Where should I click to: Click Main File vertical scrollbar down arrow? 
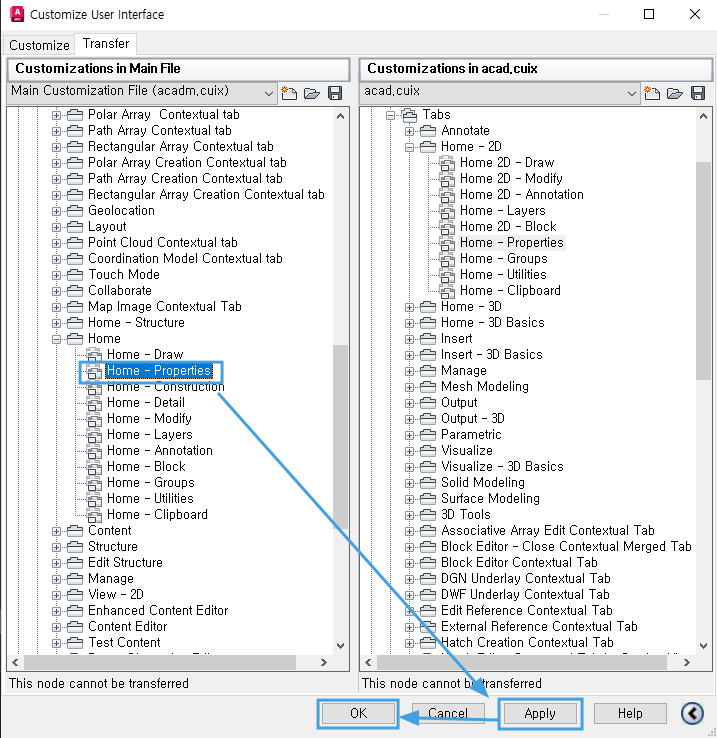click(340, 645)
